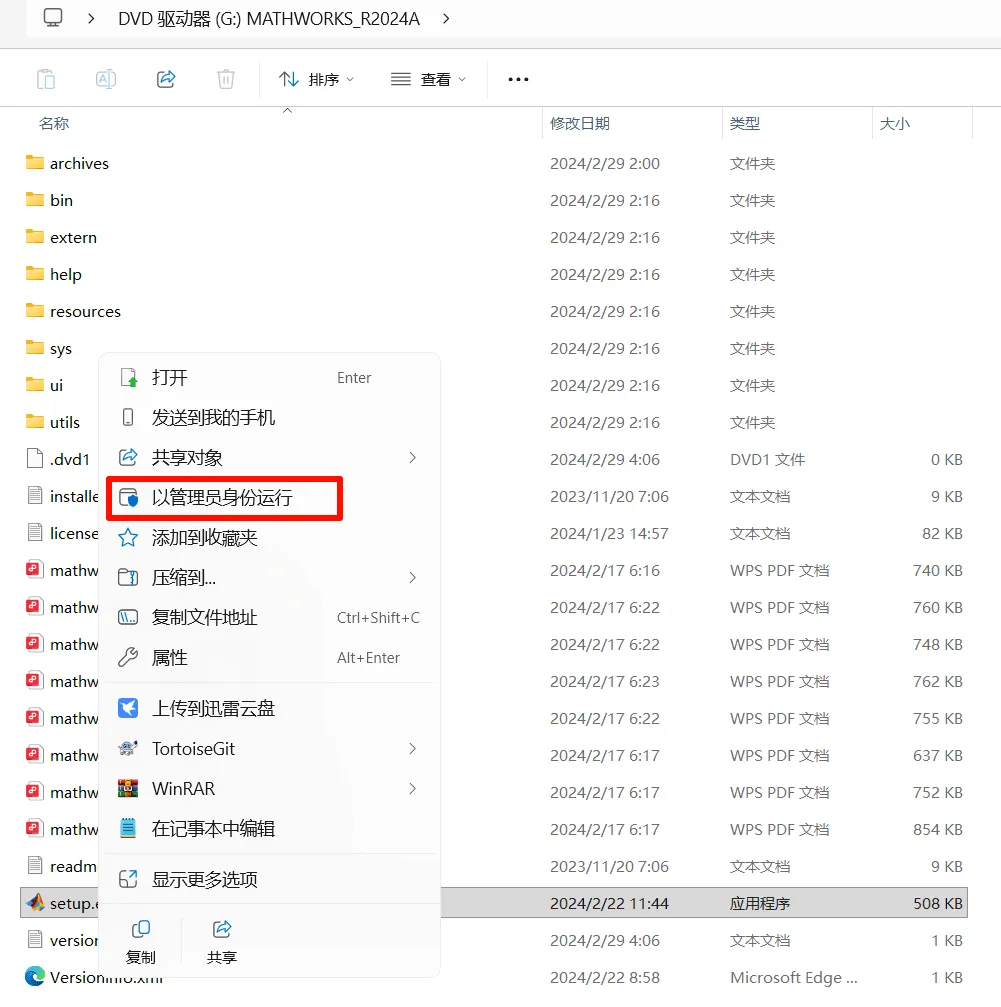Screen dimensions: 1001x1007
Task: Open TortoiseGit submenu
Action: tap(270, 749)
